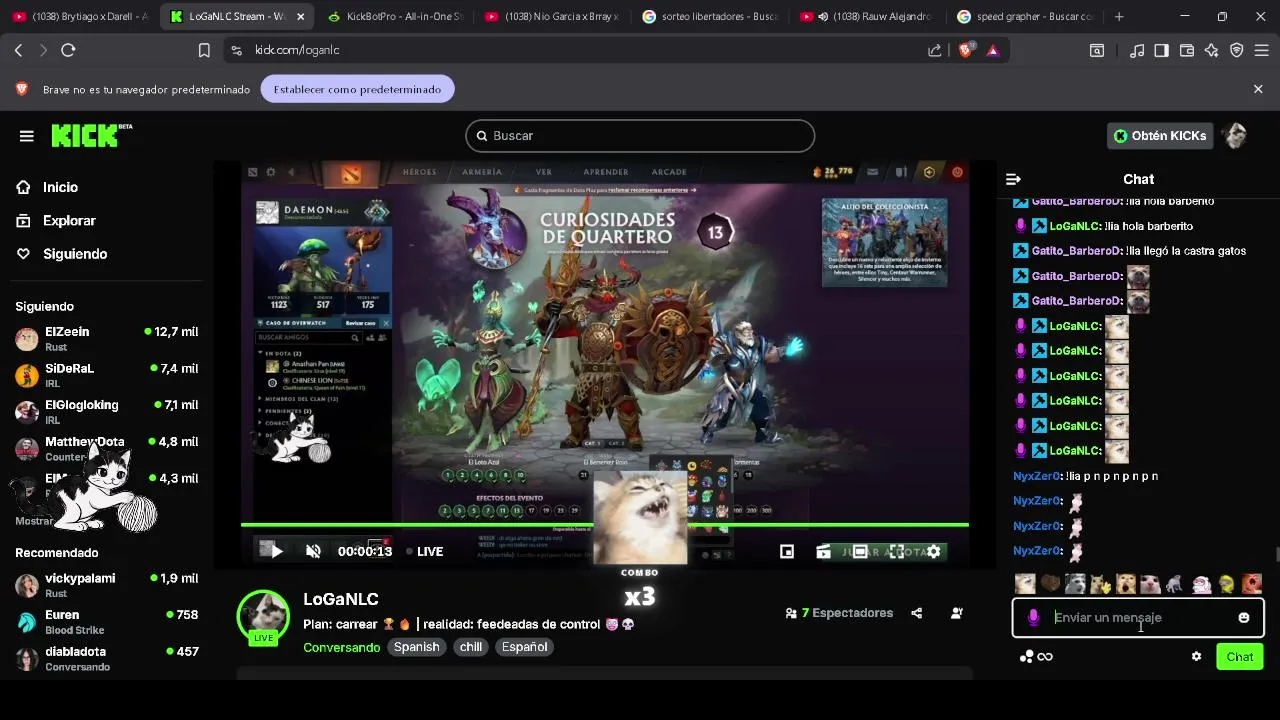The height and width of the screenshot is (720, 1280).
Task: Enable picture-in-picture mini player
Action: click(787, 551)
